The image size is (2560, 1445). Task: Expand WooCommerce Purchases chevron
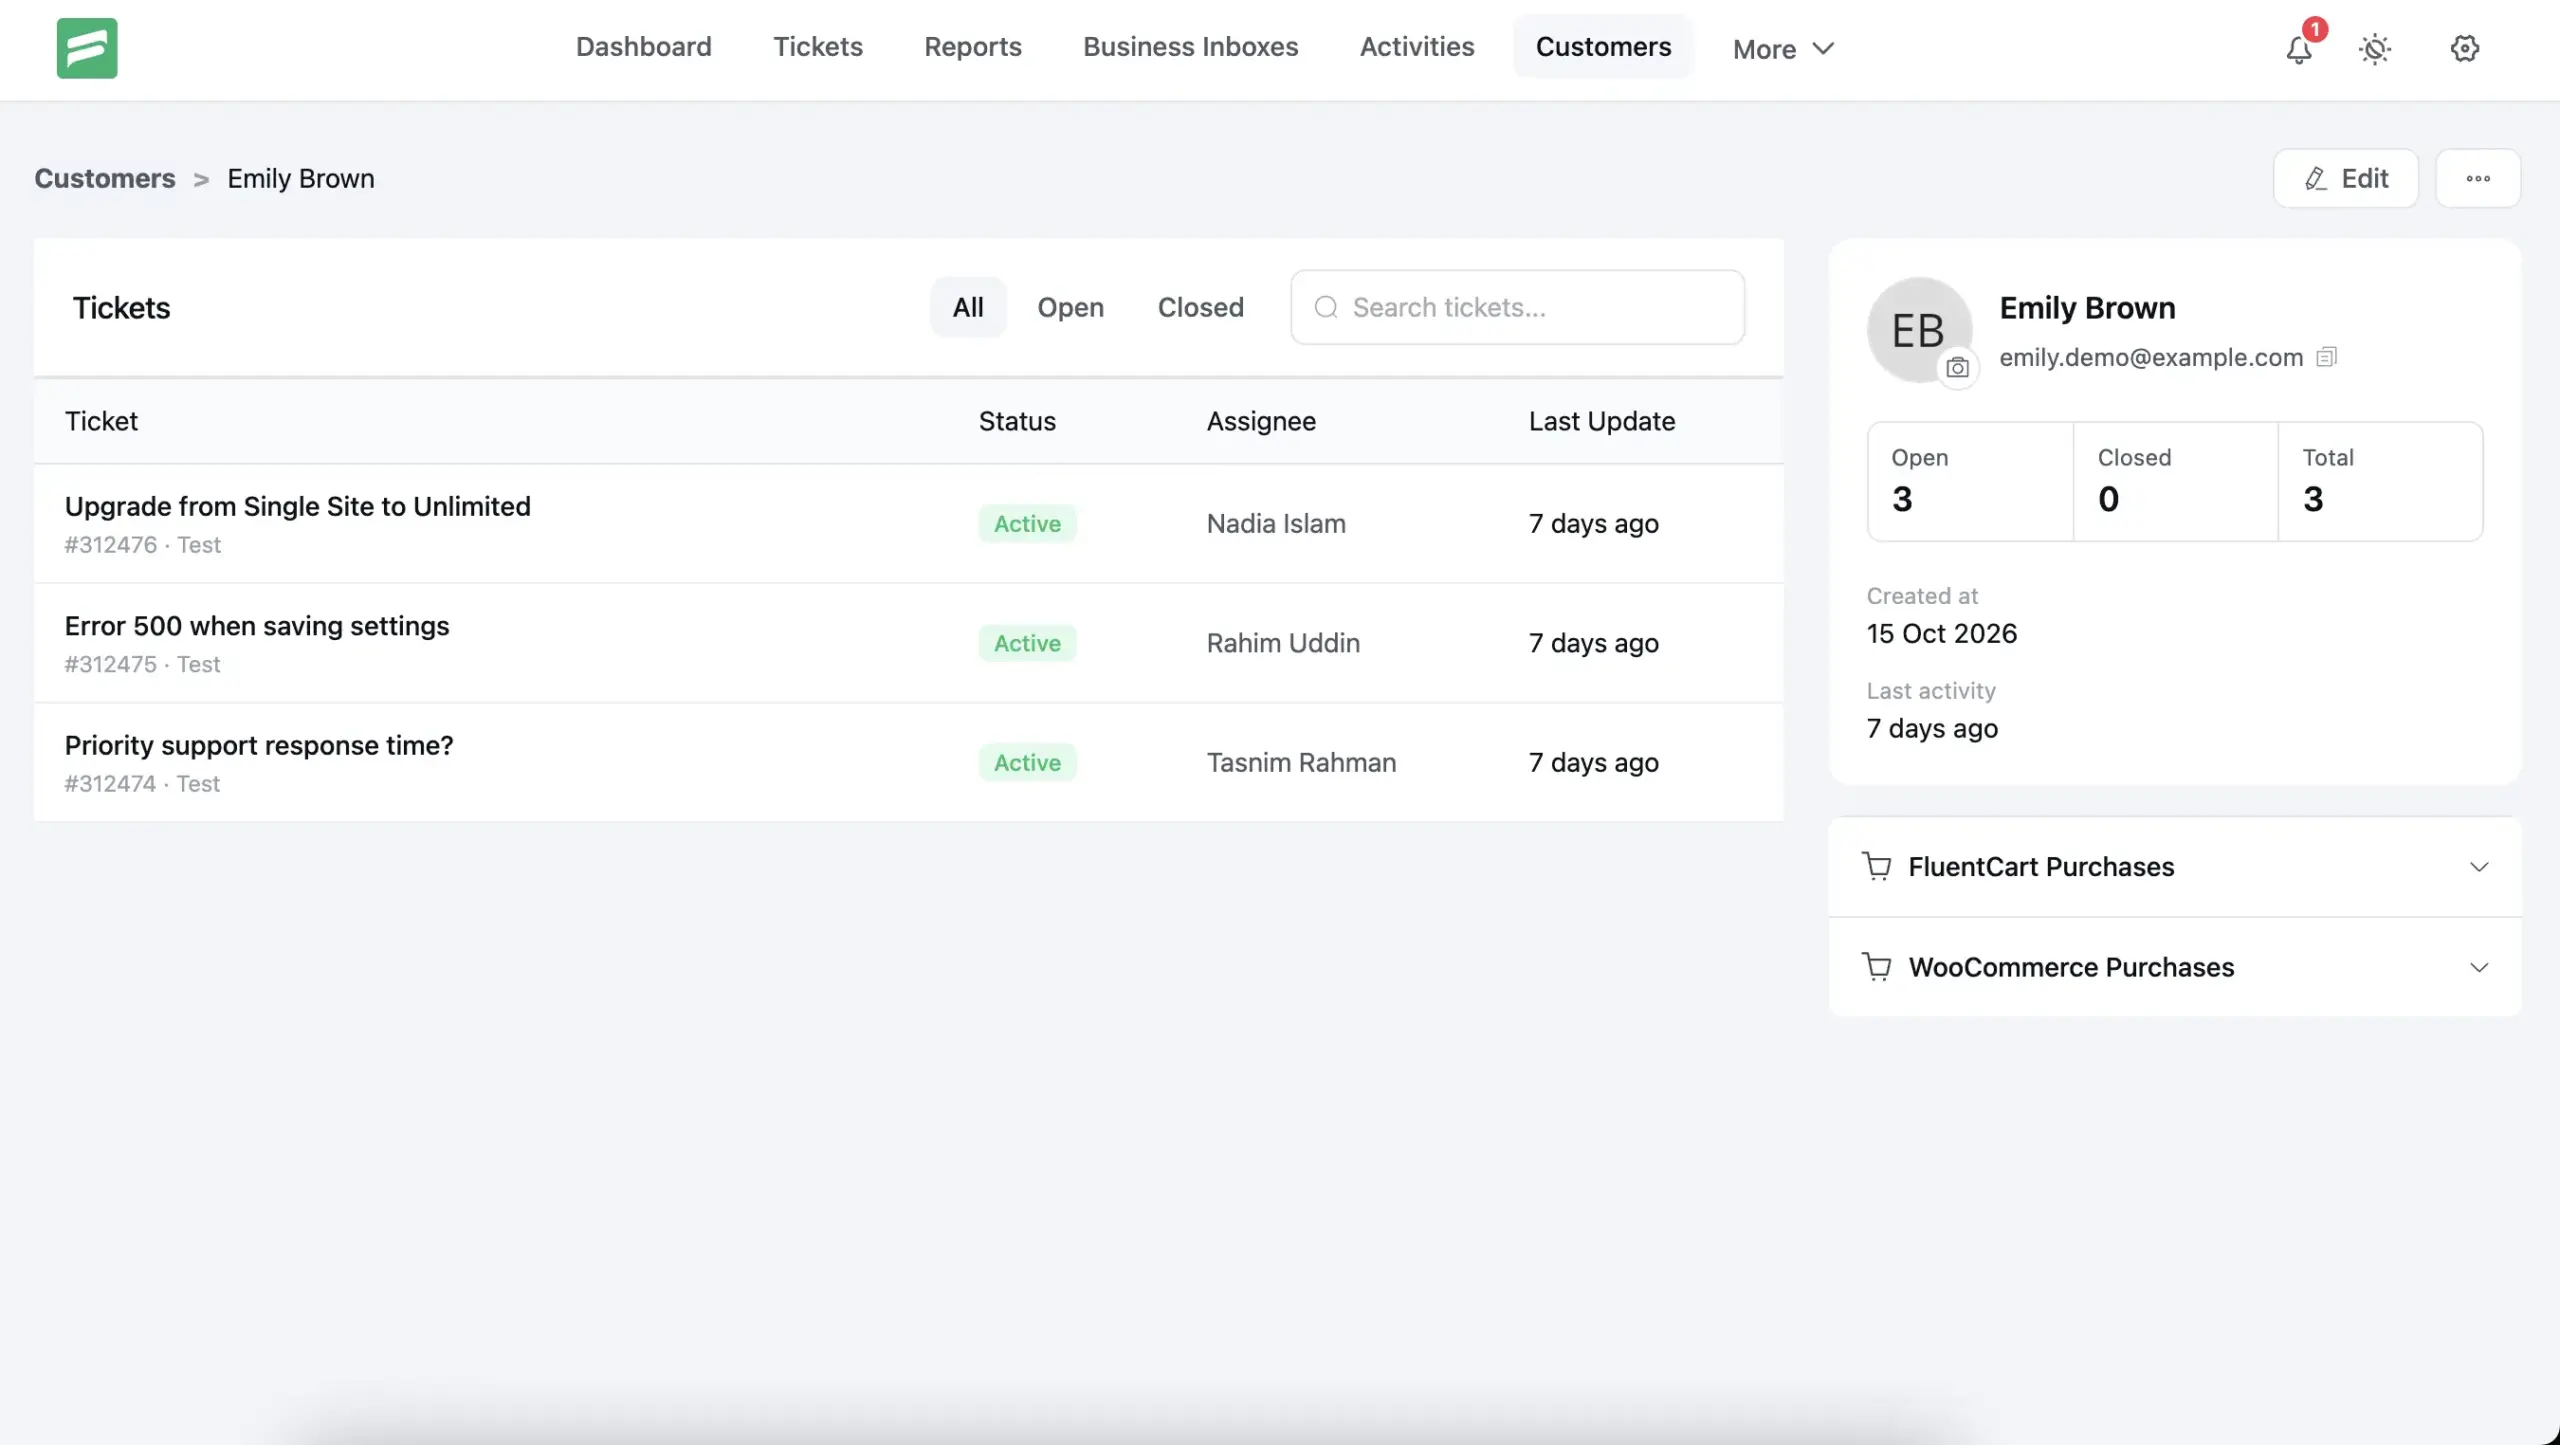pyautogui.click(x=2479, y=967)
